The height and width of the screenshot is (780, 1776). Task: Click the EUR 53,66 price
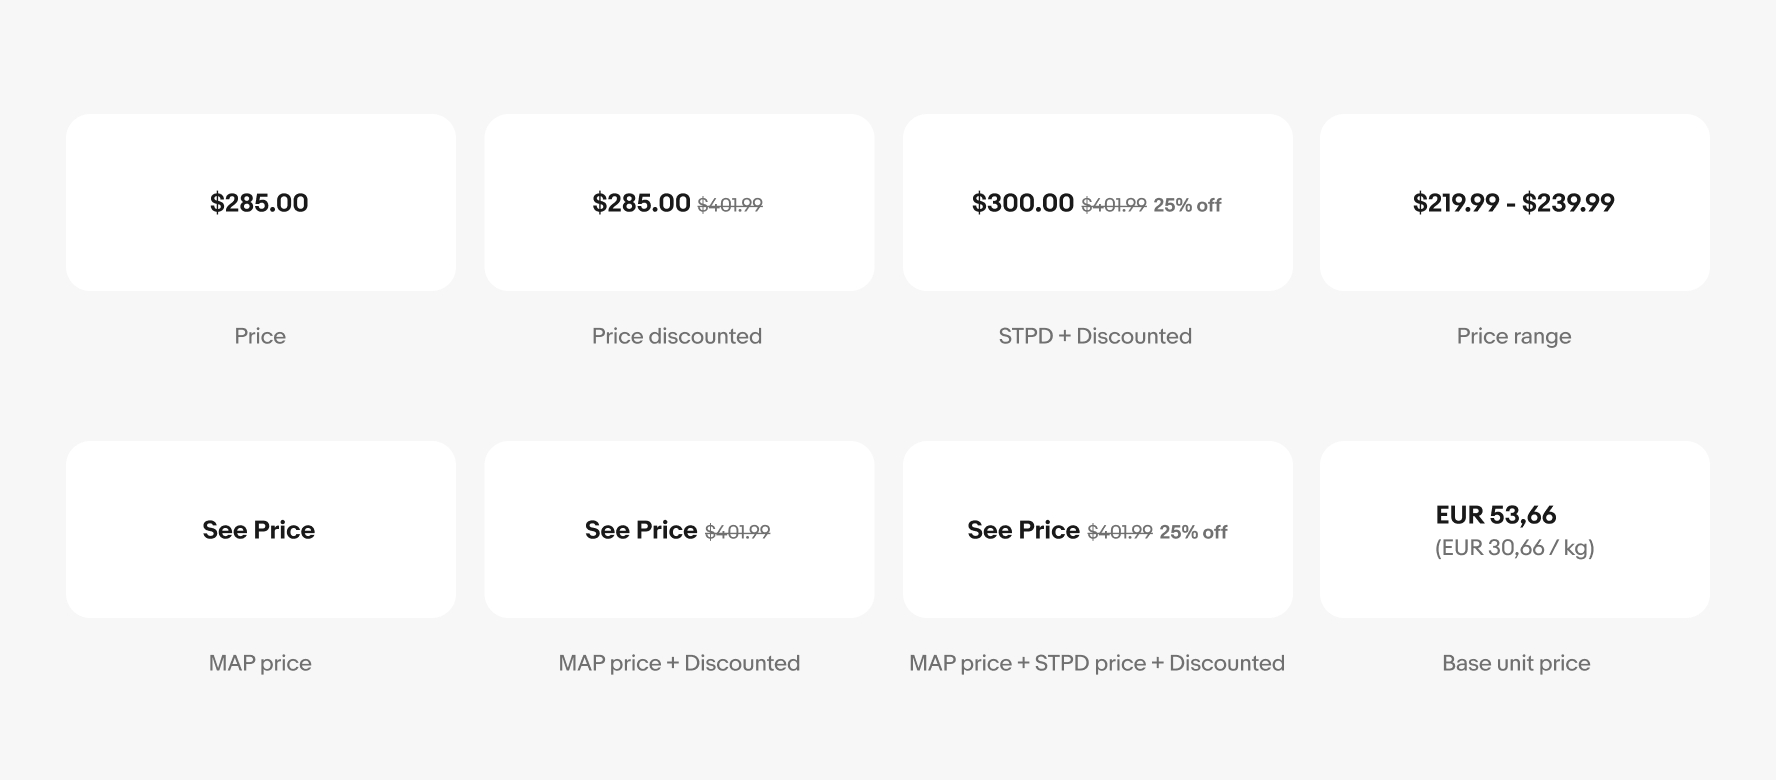click(1496, 515)
